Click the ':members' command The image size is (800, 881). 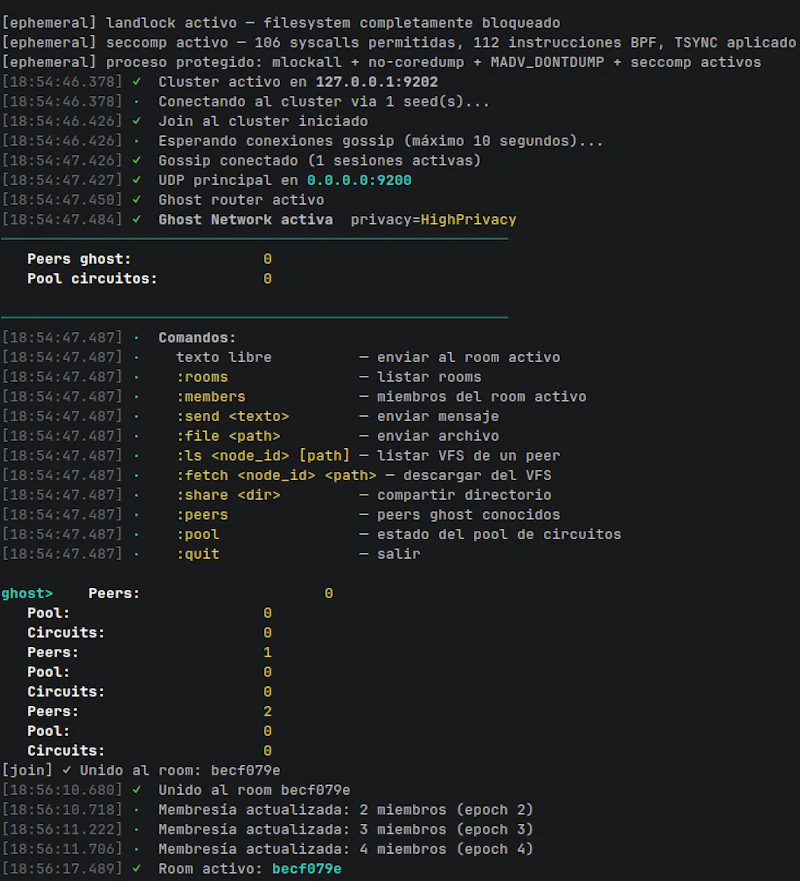[211, 397]
